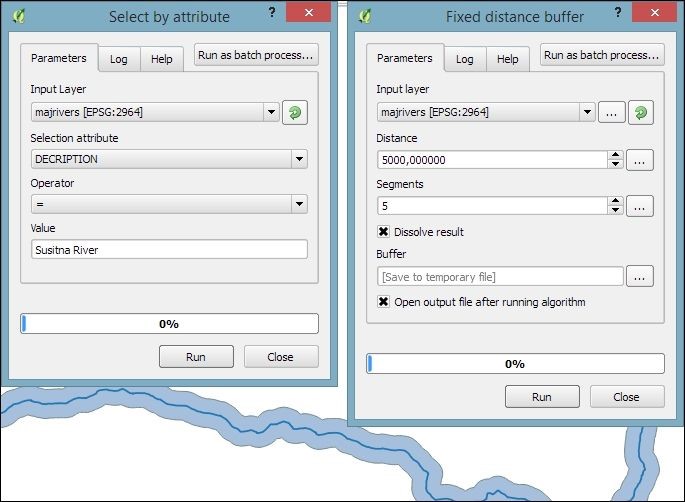Click ellipsis button next to Segments field
Screen dimensions: 685x502
pyautogui.click(x=641, y=206)
